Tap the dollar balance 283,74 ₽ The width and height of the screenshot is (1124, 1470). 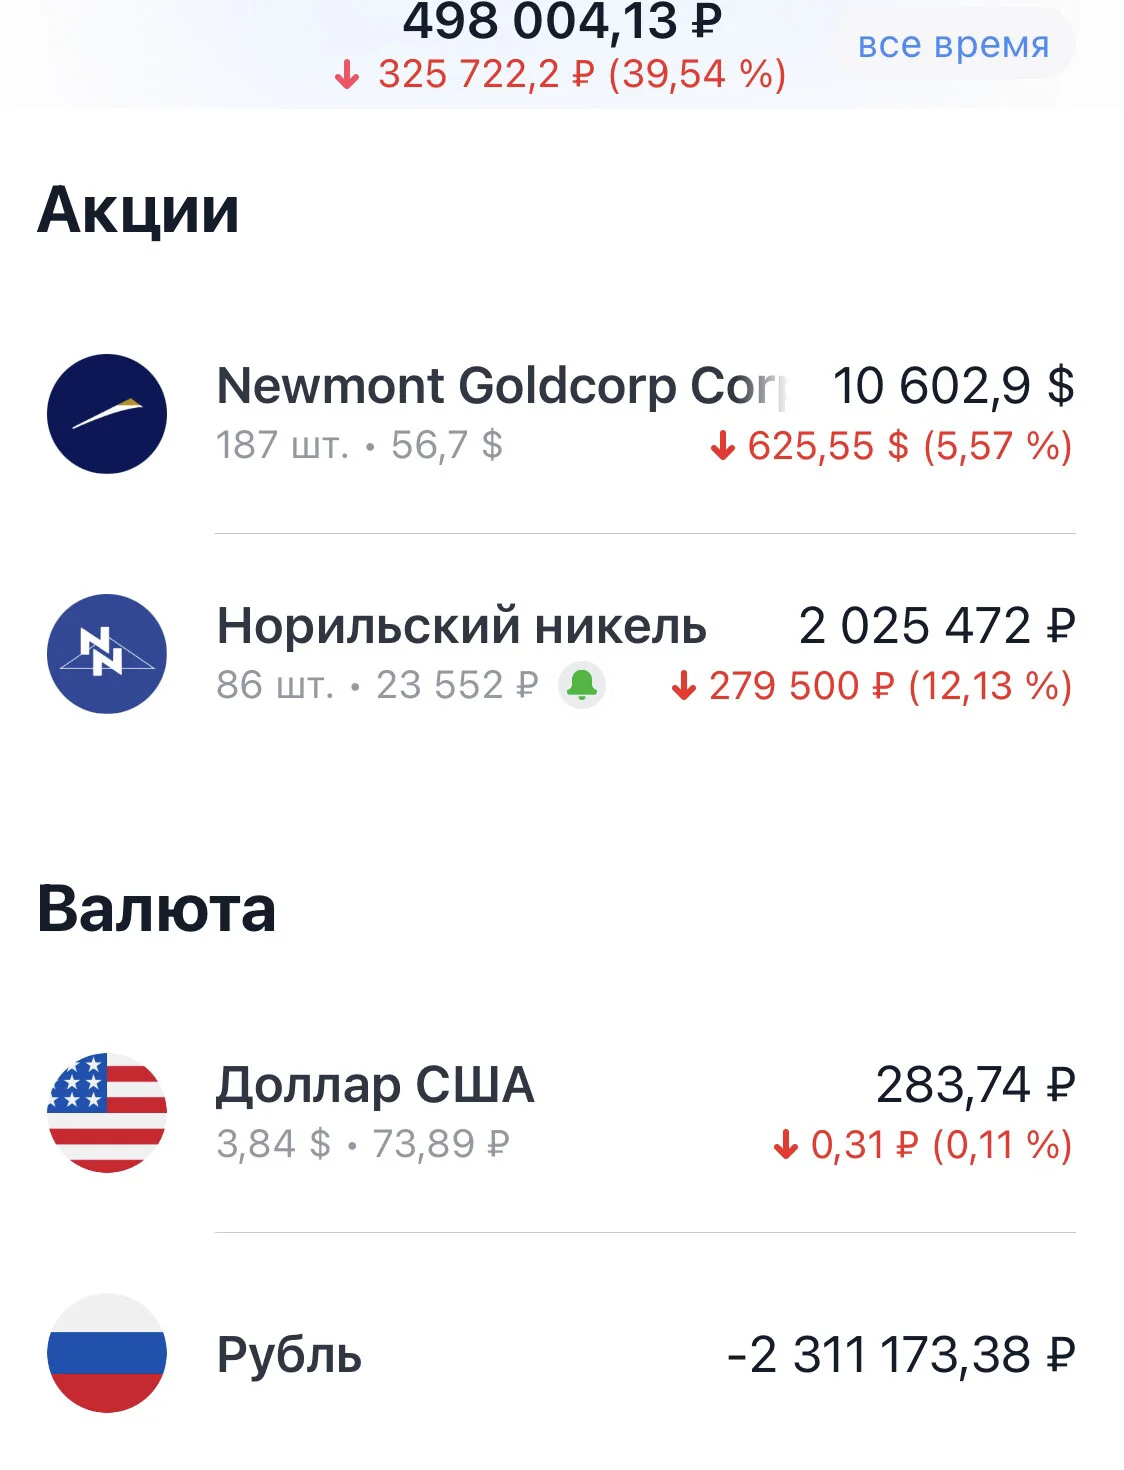(x=976, y=1085)
